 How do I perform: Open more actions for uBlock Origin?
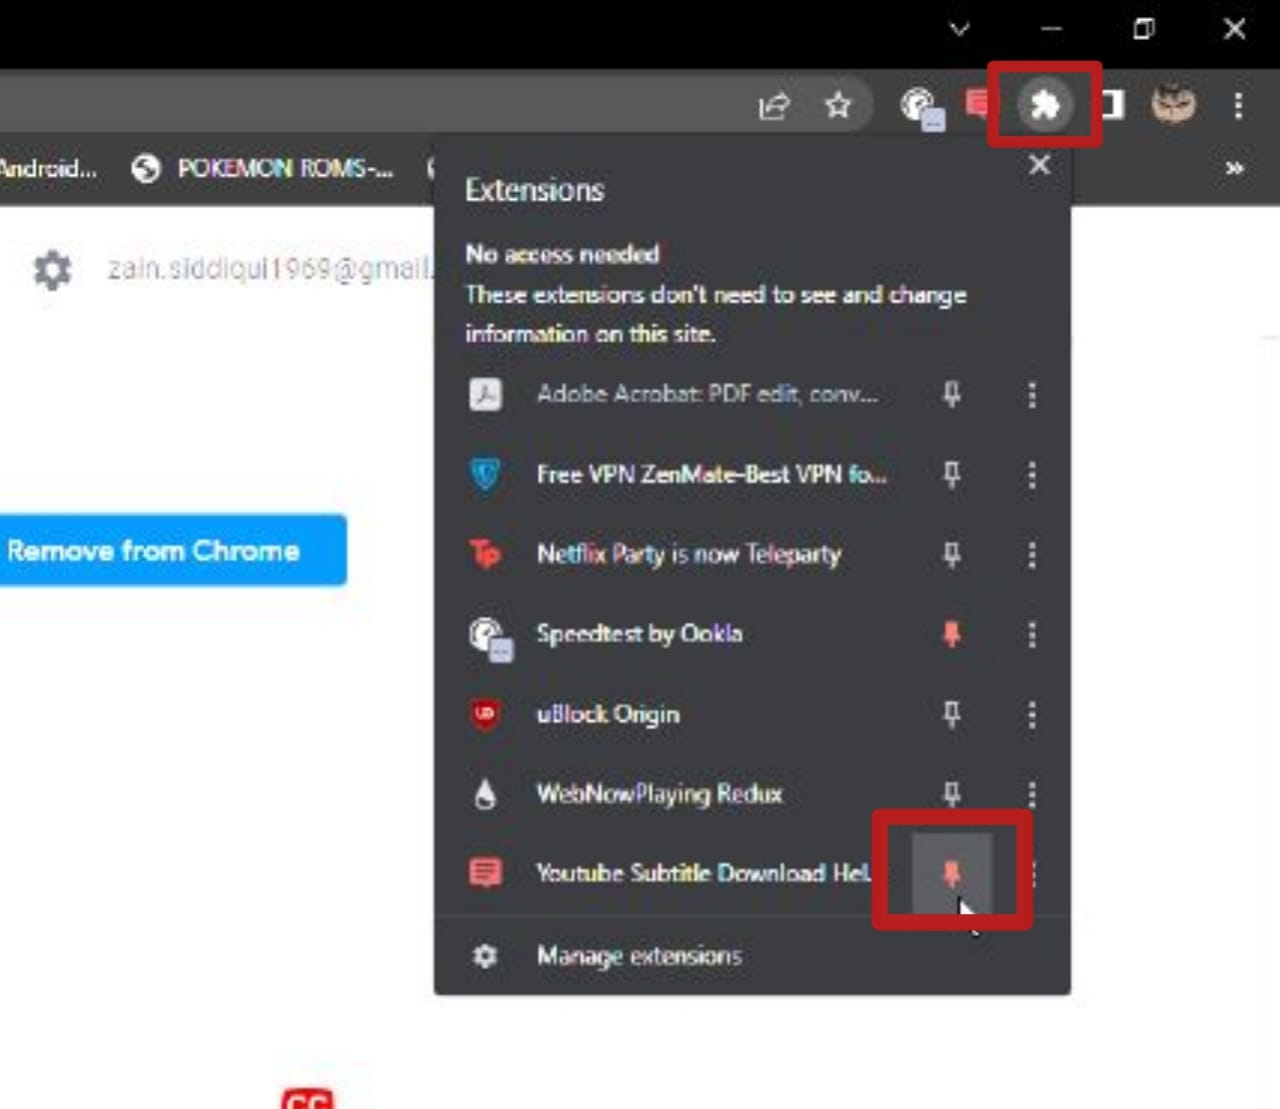1032,714
